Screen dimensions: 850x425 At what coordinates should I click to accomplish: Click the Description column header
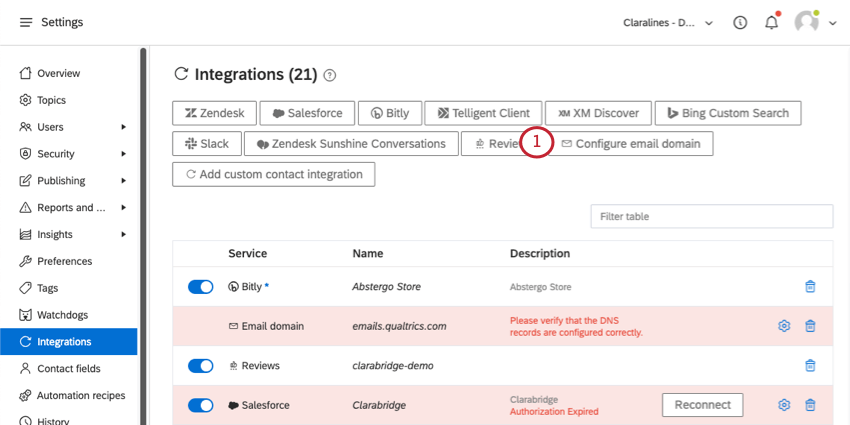coord(540,253)
